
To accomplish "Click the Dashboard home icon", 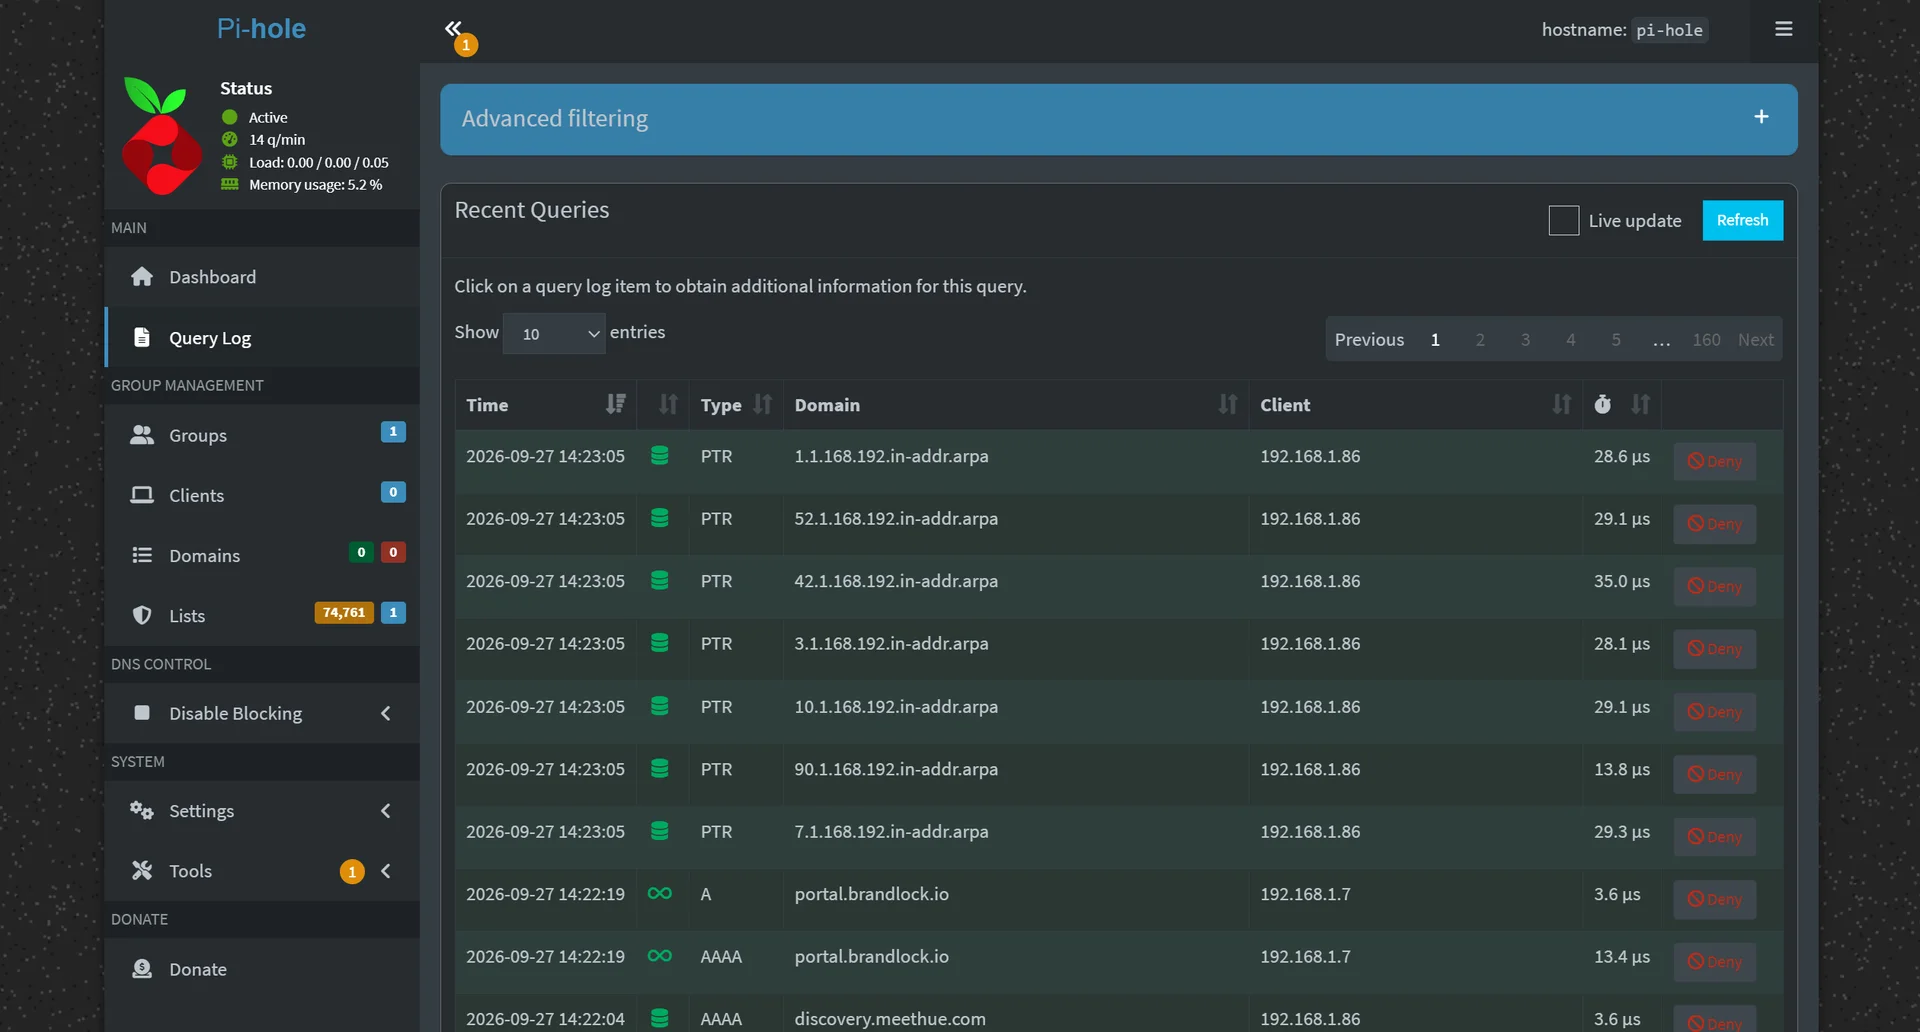I will [142, 276].
